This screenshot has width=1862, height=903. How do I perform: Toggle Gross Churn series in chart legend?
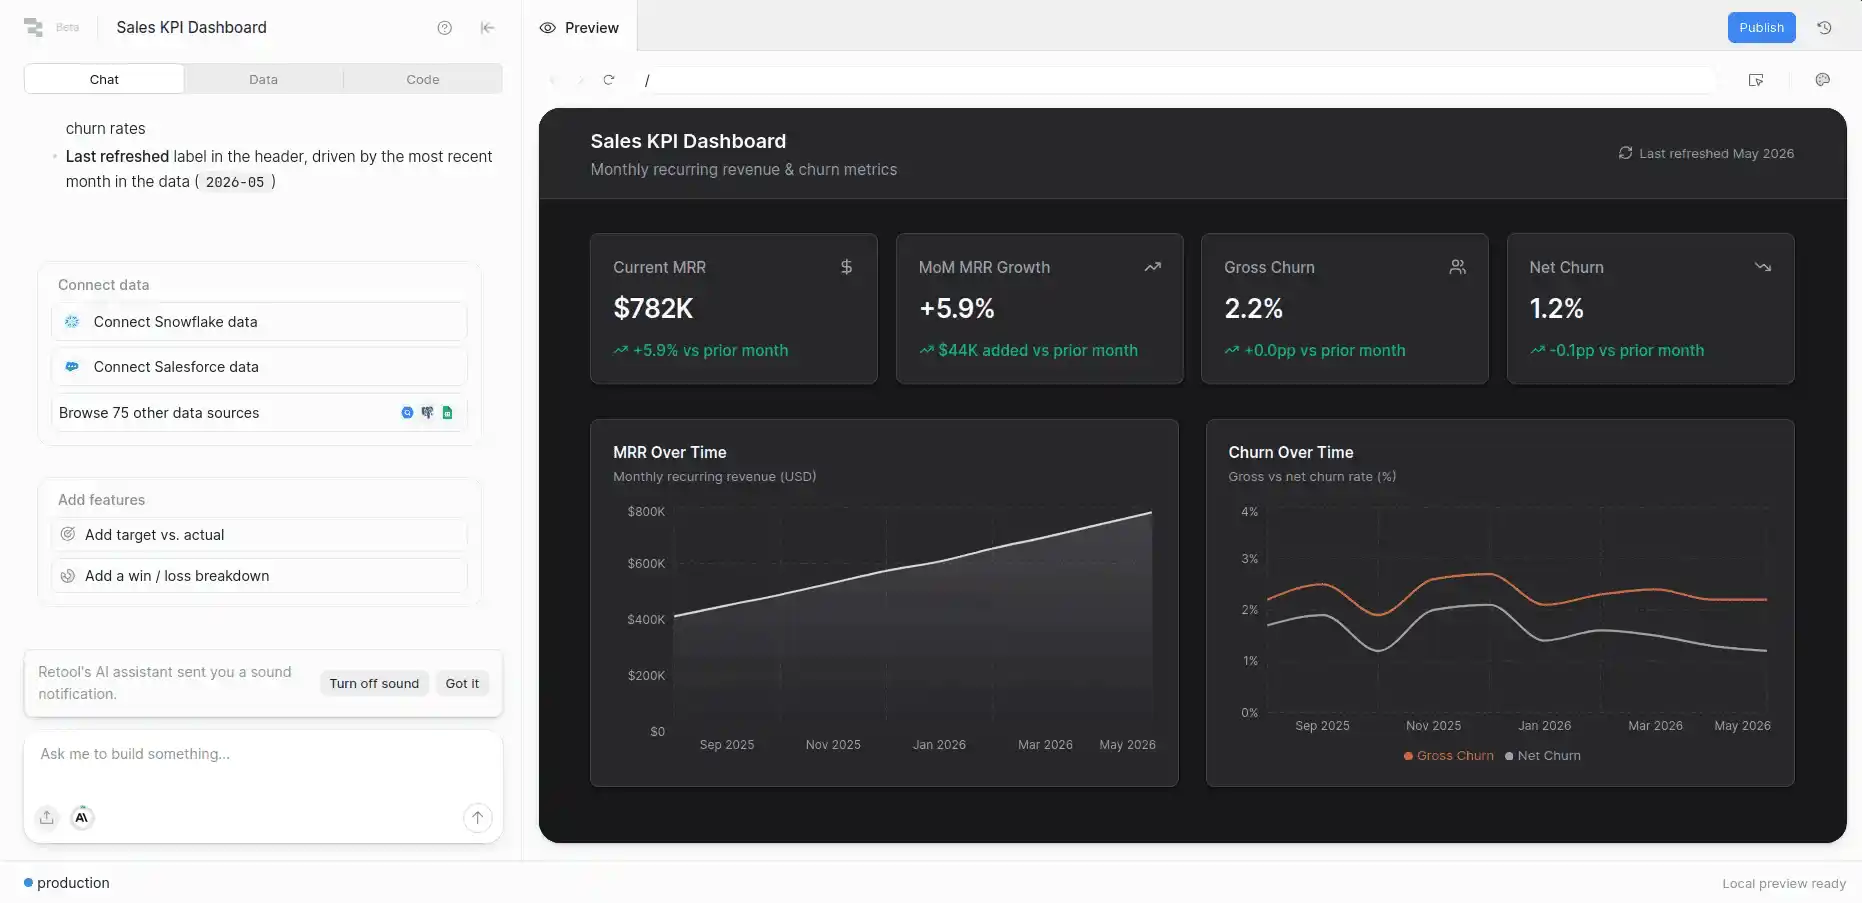tap(1449, 756)
